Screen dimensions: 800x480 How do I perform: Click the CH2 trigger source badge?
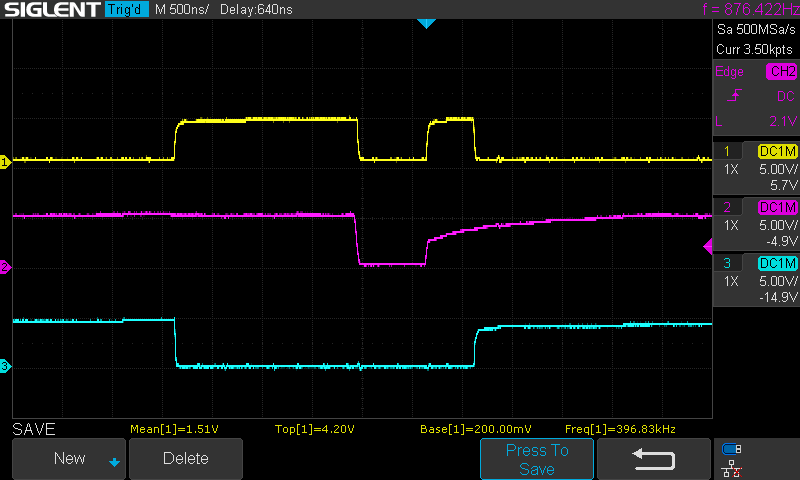(x=782, y=71)
